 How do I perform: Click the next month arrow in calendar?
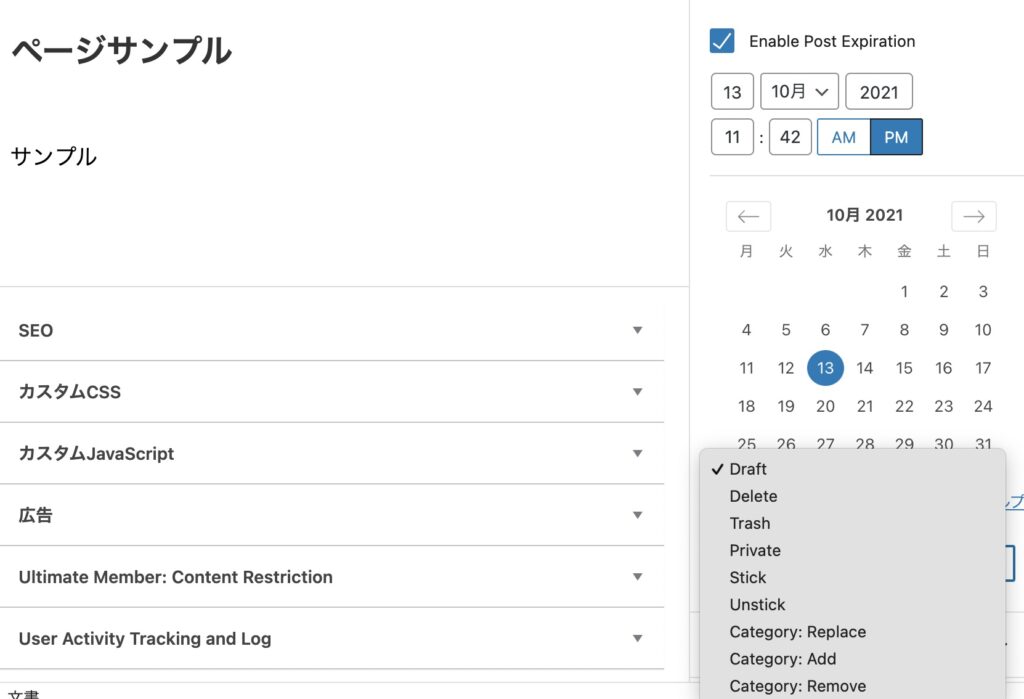(x=973, y=216)
